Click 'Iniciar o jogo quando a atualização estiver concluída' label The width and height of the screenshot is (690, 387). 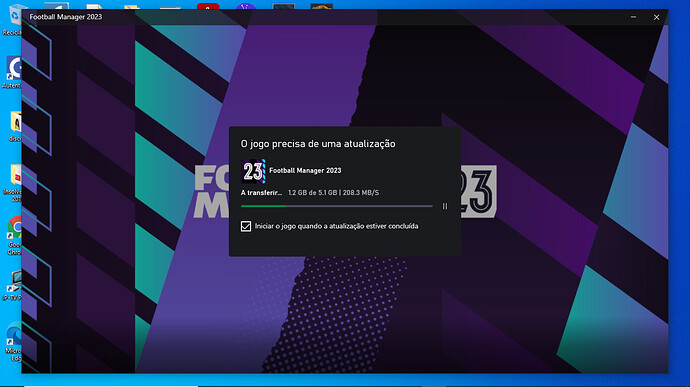pyautogui.click(x=337, y=226)
